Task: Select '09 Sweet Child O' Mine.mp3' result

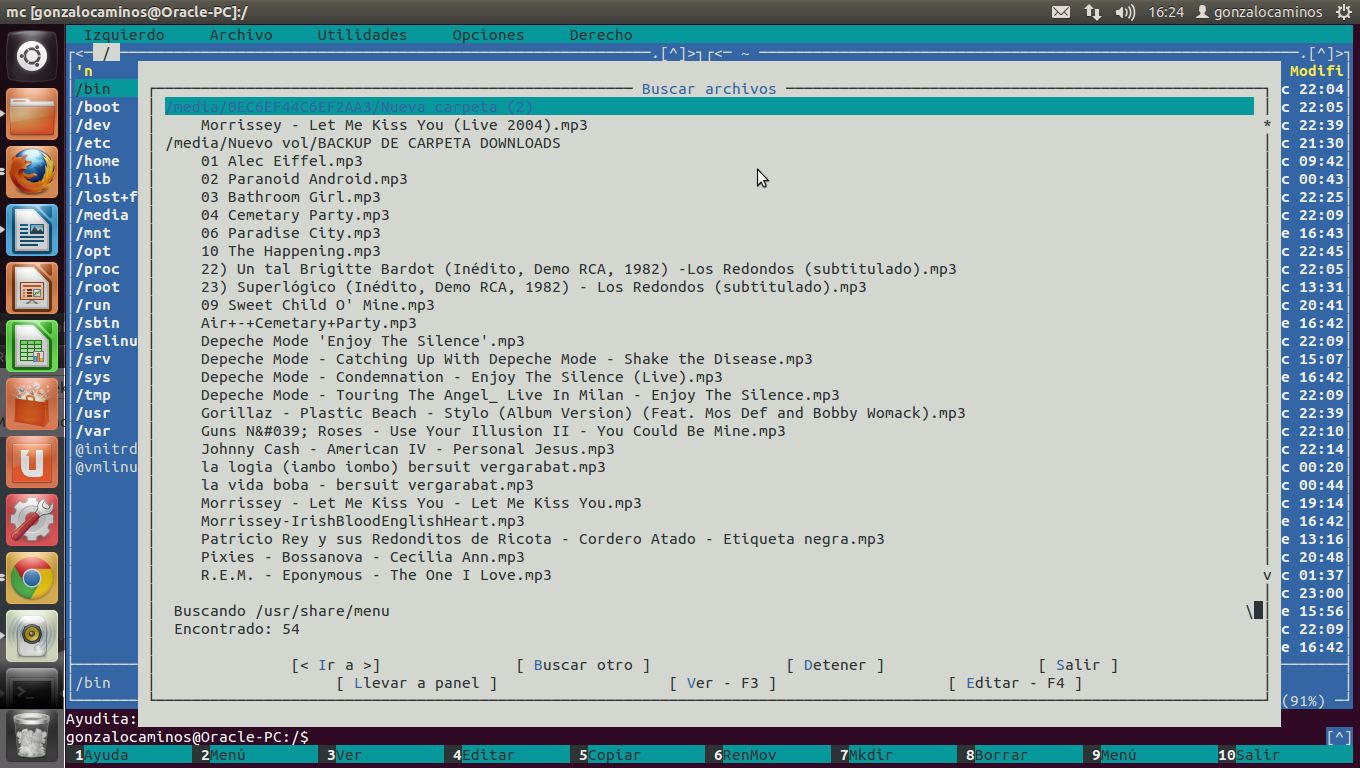Action: (317, 305)
